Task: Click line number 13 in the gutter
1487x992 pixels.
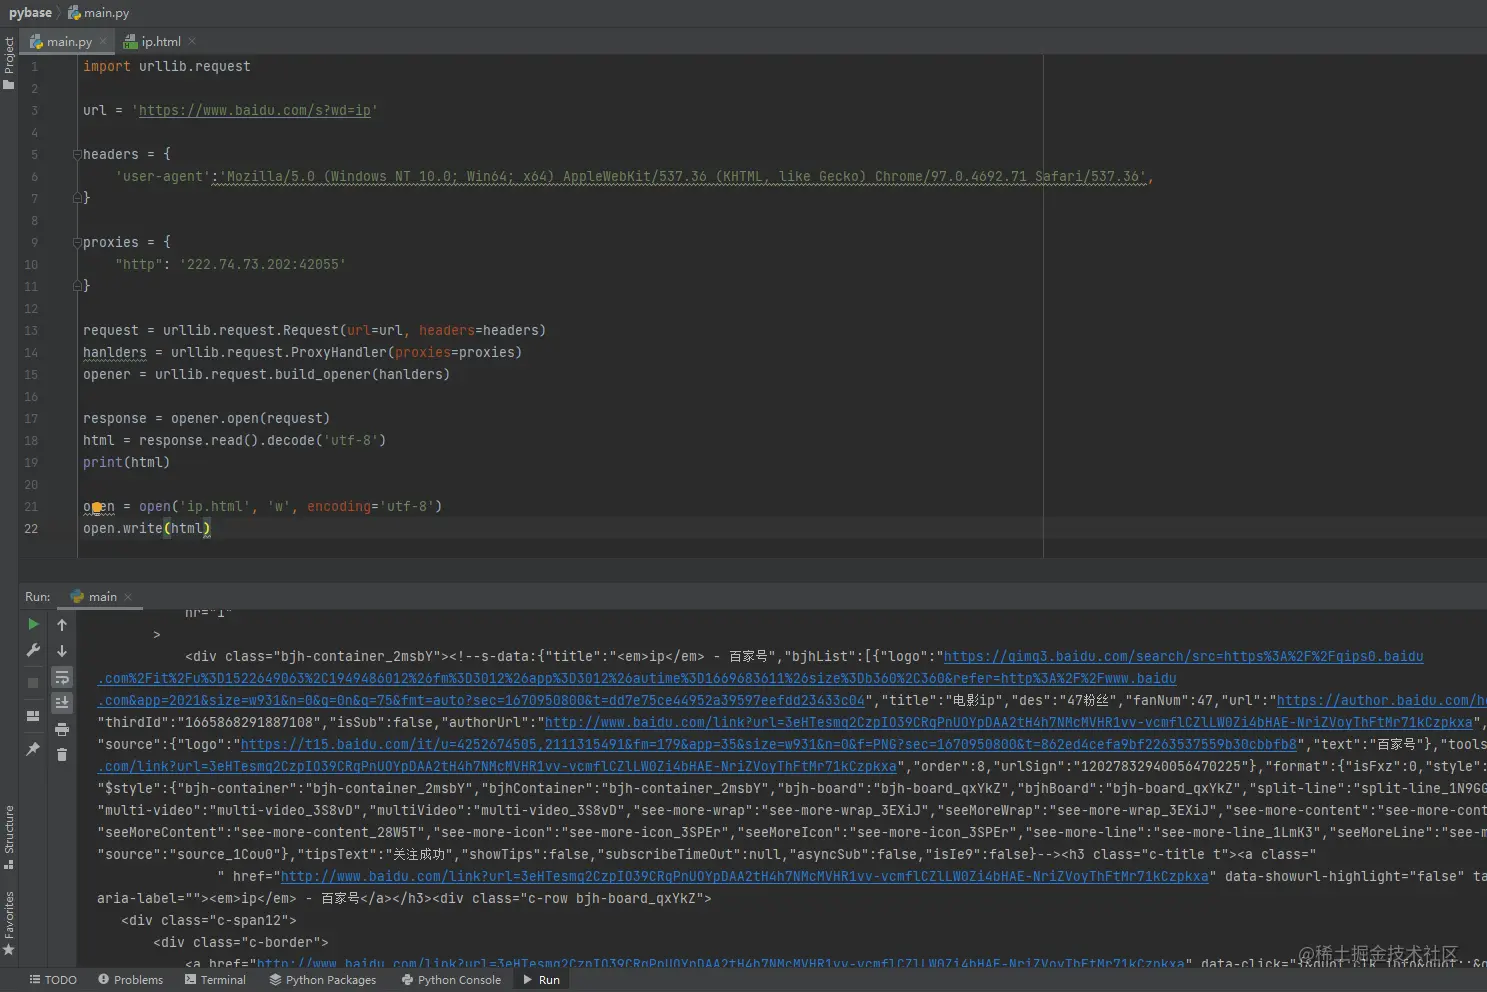Action: point(31,331)
